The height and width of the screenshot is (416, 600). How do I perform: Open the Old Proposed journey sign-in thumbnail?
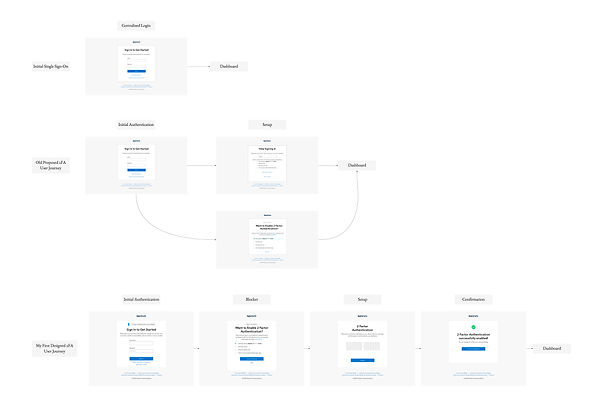pos(136,165)
